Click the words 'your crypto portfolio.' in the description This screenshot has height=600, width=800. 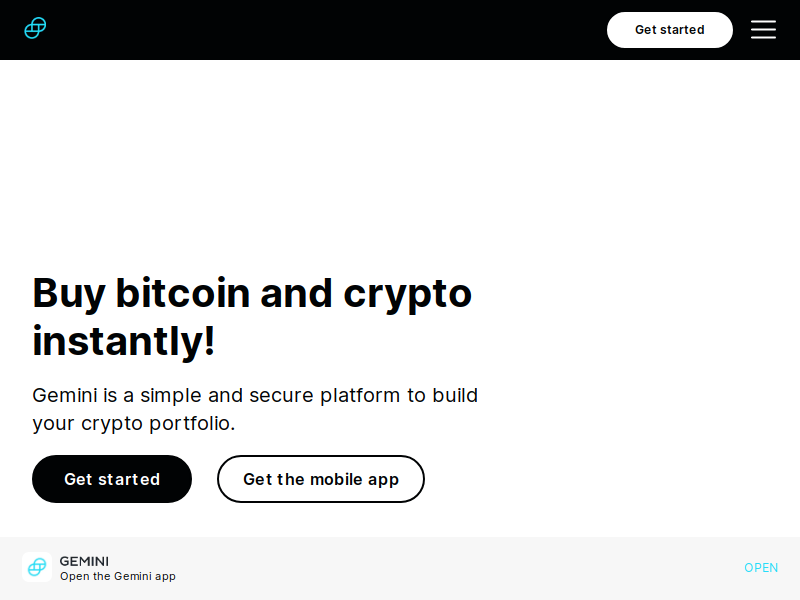134,423
